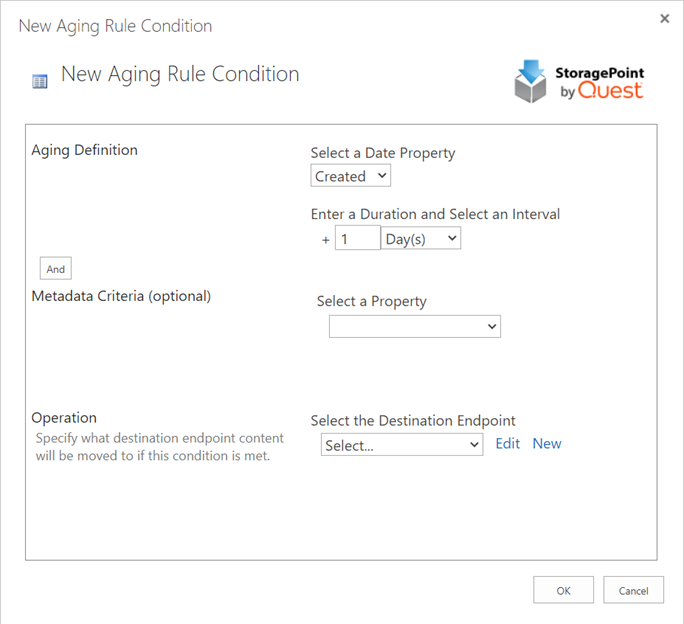Click the Select a Date Property label
Screen dimensions: 684x624
383,153
